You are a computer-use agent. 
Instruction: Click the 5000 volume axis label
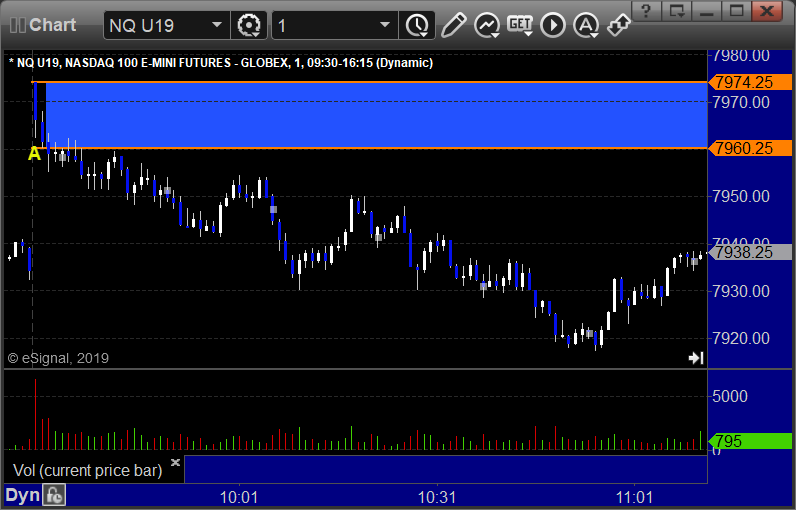[730, 396]
